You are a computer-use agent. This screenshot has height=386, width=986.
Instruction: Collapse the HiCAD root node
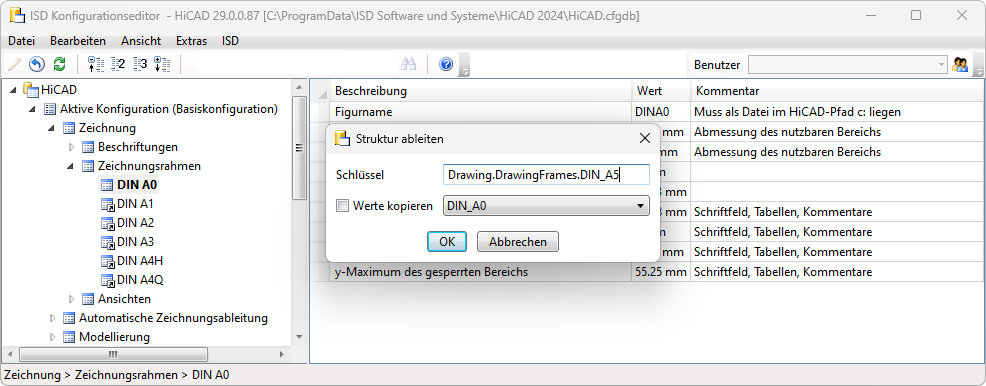tap(14, 91)
